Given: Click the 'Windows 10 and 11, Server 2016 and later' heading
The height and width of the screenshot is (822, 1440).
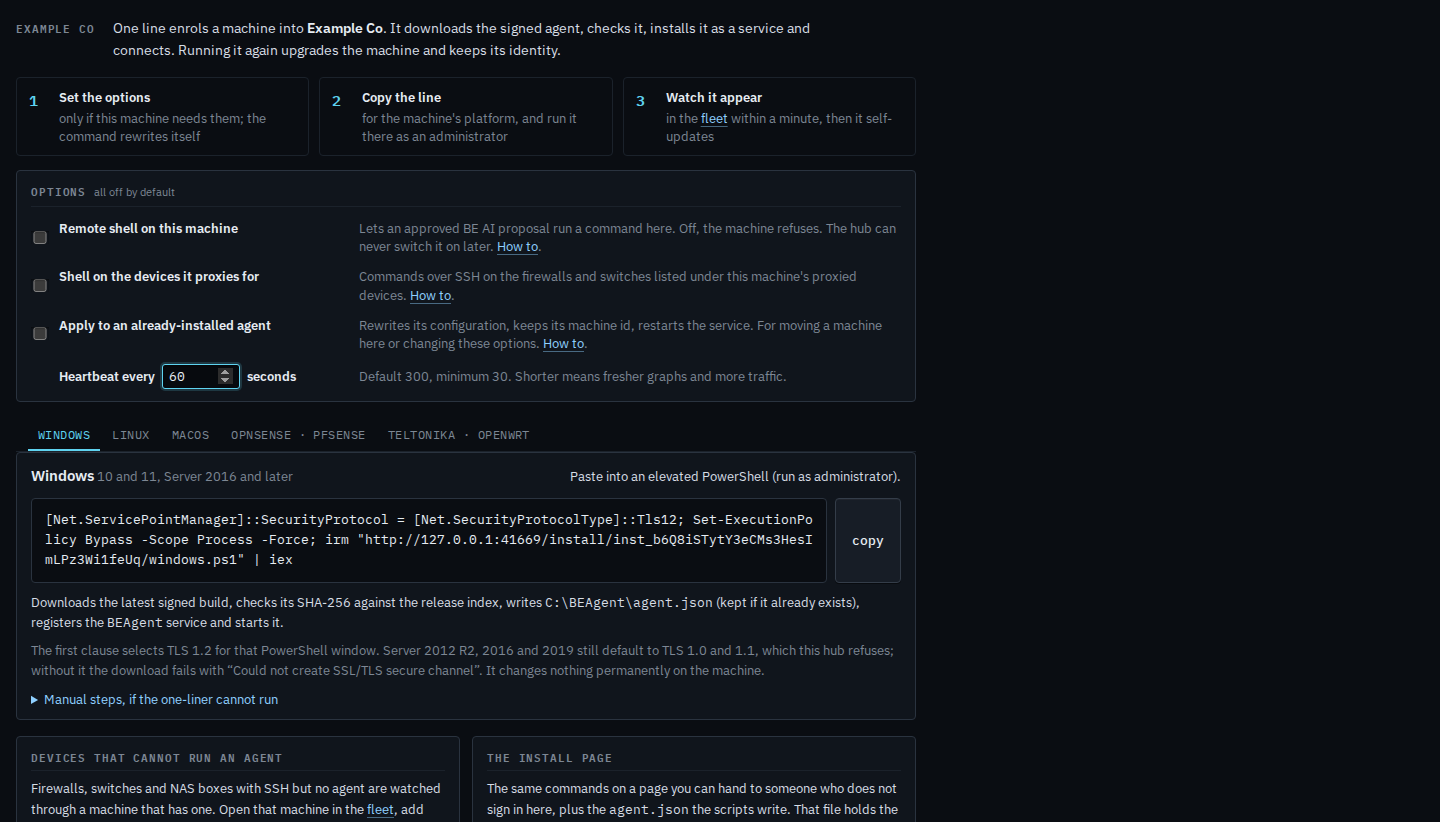Looking at the screenshot, I should point(162,477).
